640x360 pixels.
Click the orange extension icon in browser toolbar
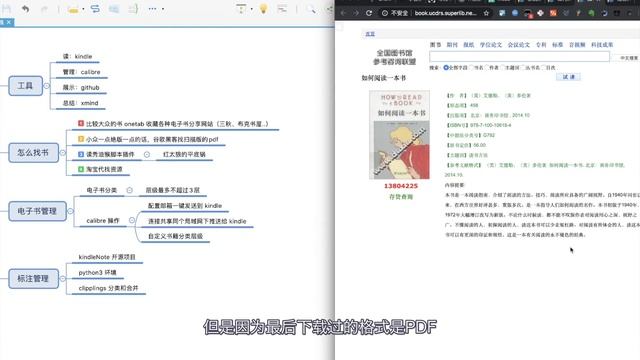point(553,13)
